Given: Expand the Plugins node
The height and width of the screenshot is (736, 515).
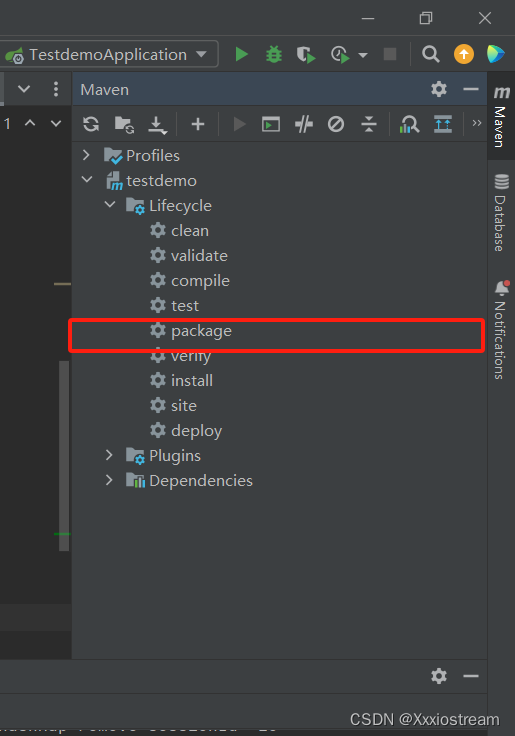Looking at the screenshot, I should tap(109, 455).
